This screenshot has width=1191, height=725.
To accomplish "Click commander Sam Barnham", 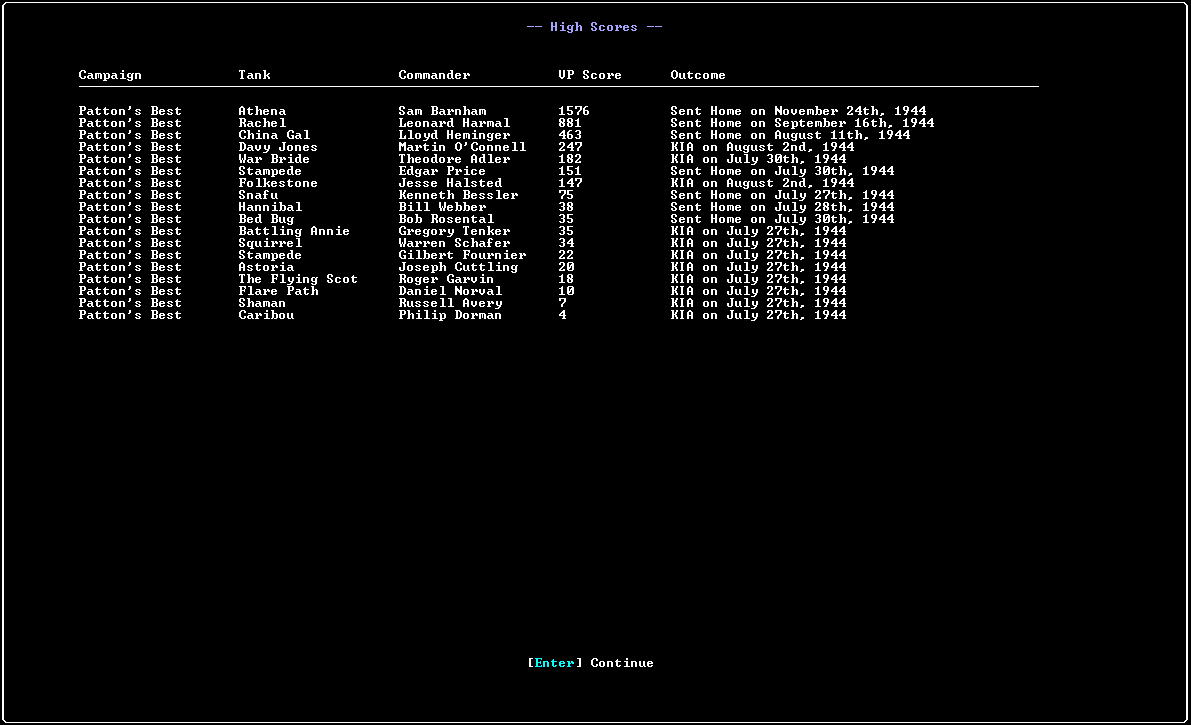I will click(x=442, y=111).
